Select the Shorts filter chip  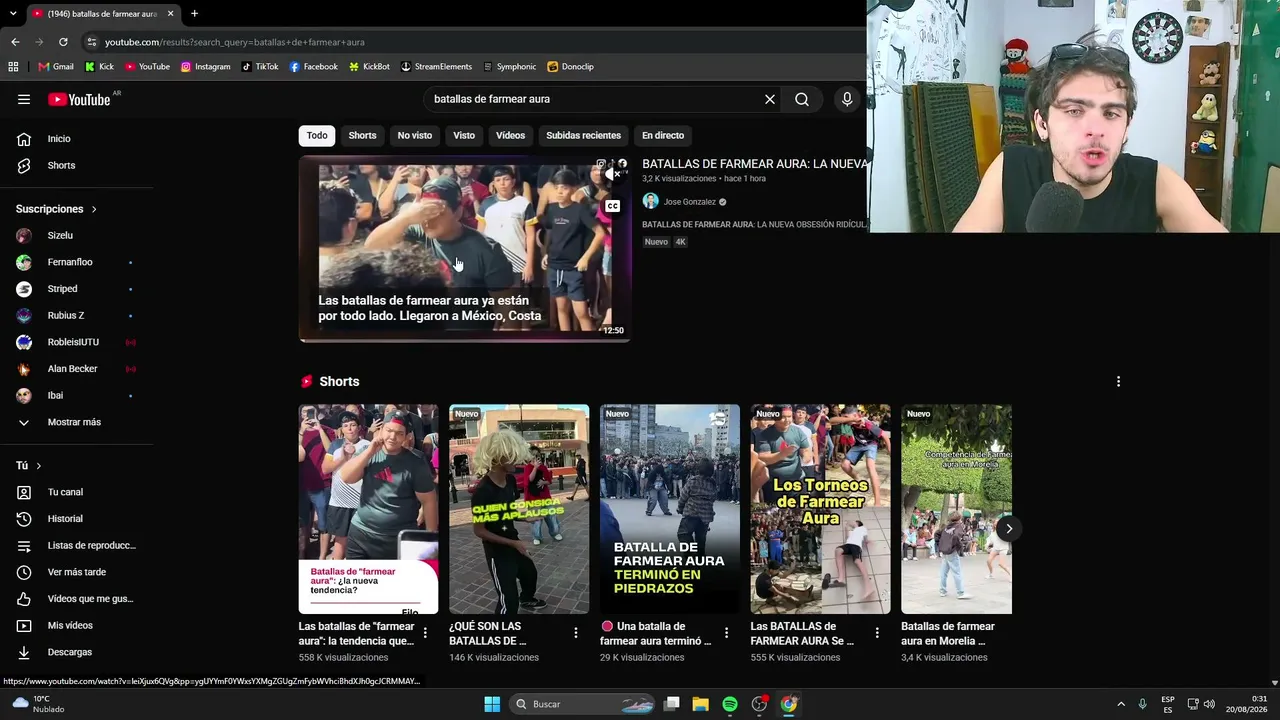362,135
